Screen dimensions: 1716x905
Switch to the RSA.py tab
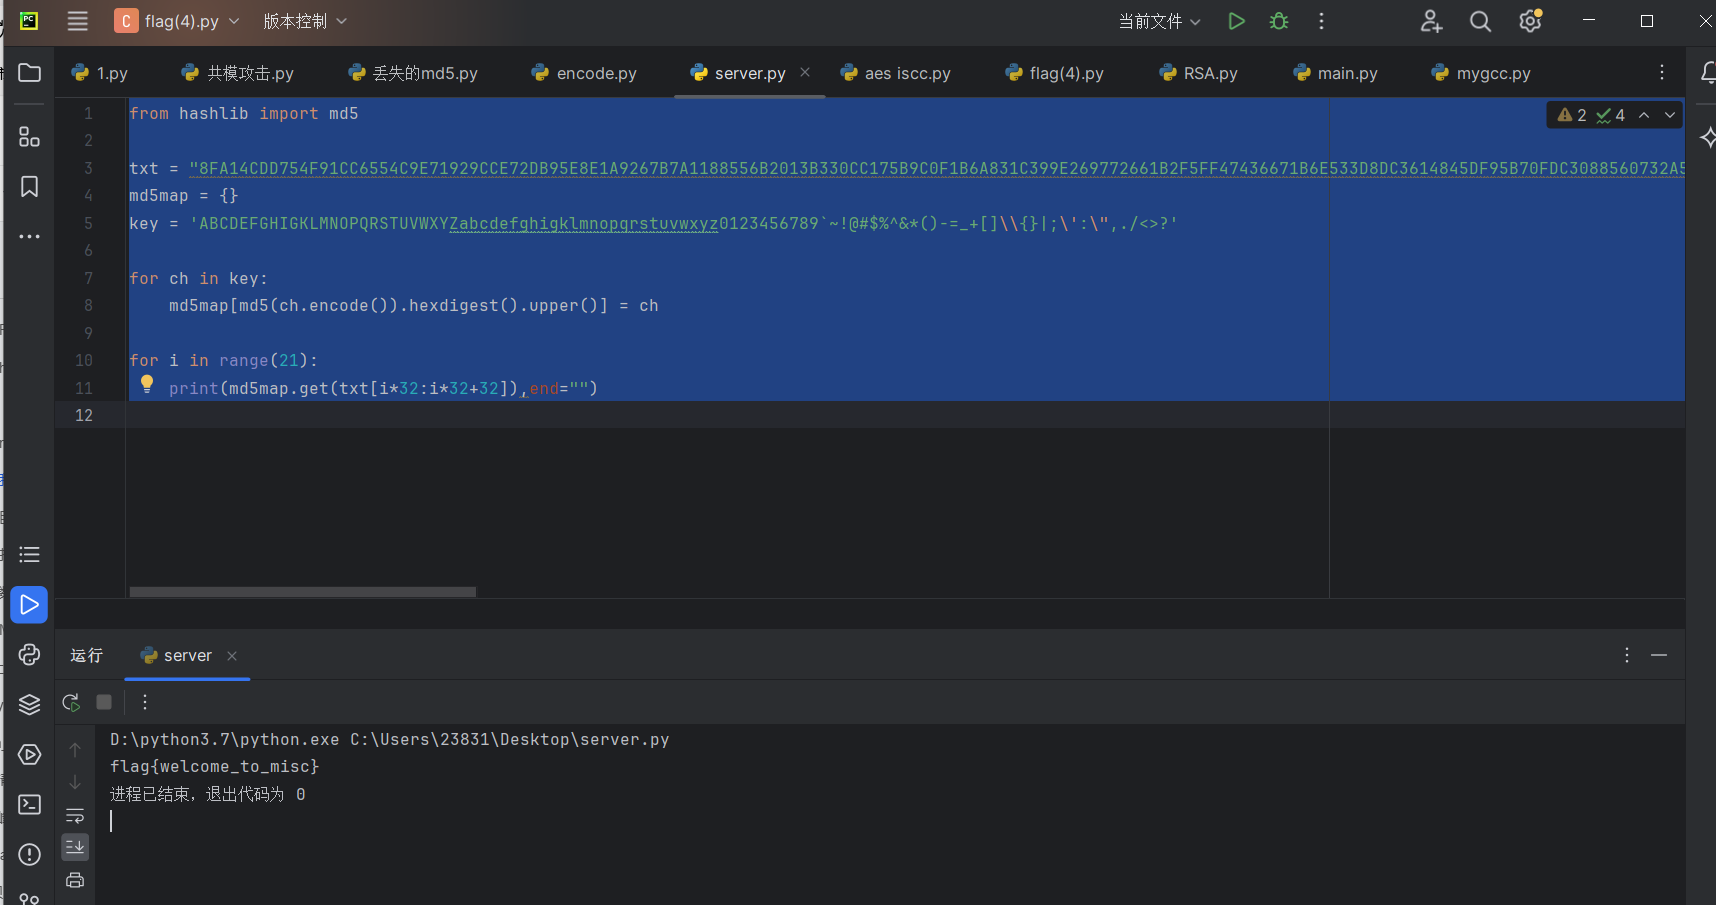tap(1198, 73)
